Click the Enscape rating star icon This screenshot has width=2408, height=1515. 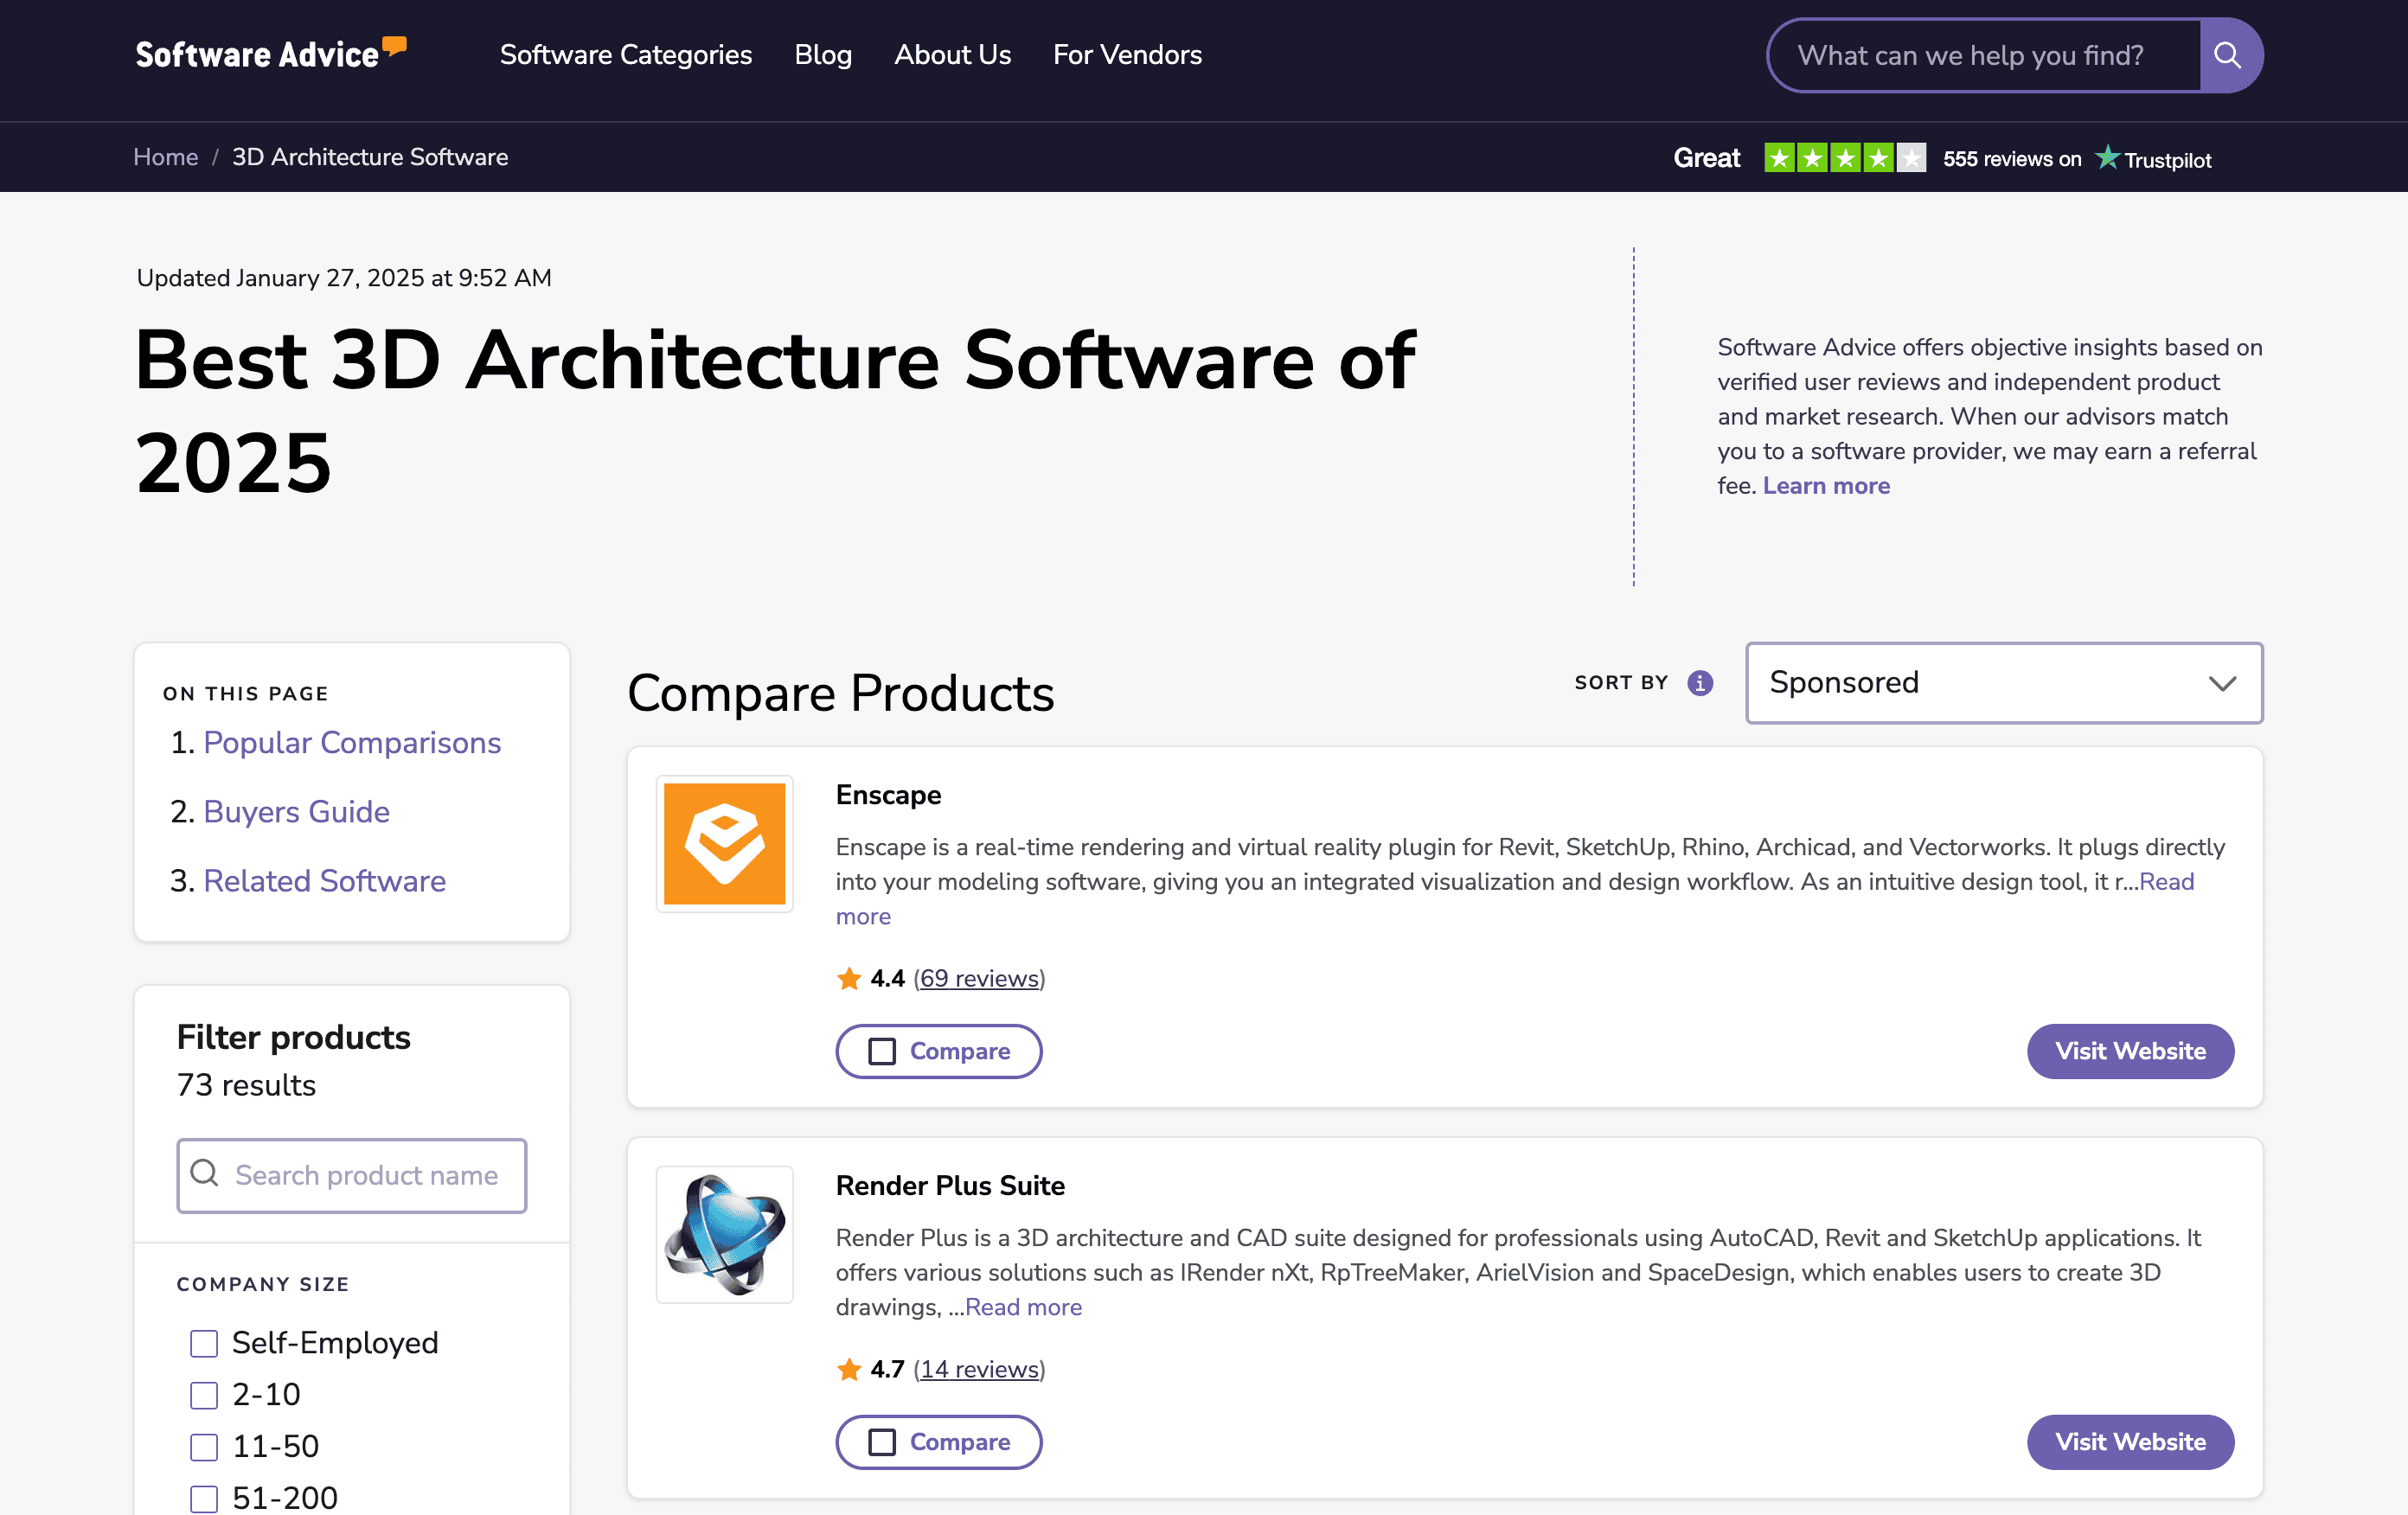(849, 978)
